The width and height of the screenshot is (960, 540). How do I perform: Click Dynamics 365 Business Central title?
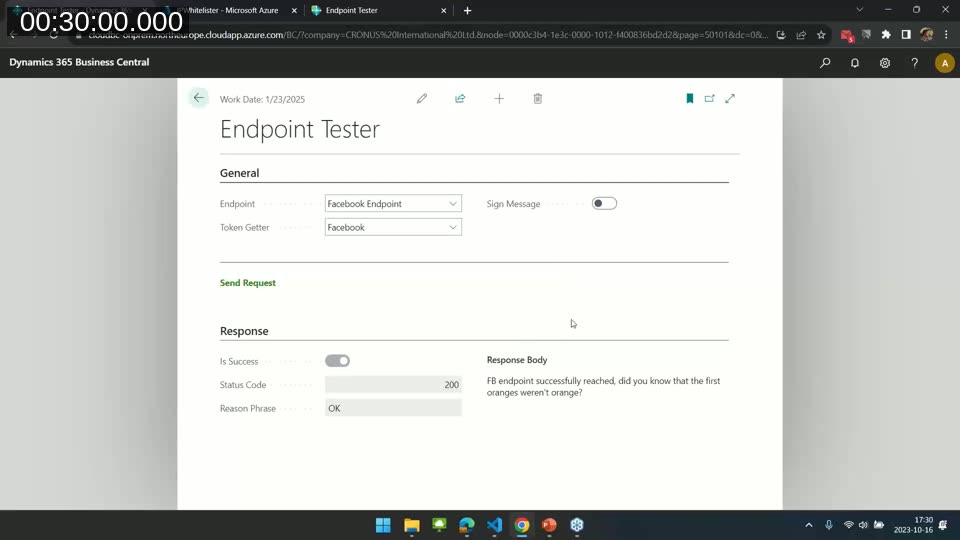tap(79, 62)
